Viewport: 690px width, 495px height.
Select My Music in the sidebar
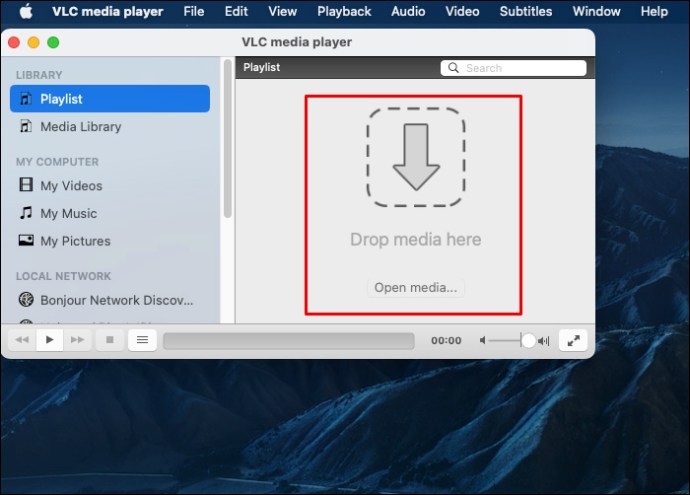pyautogui.click(x=68, y=213)
